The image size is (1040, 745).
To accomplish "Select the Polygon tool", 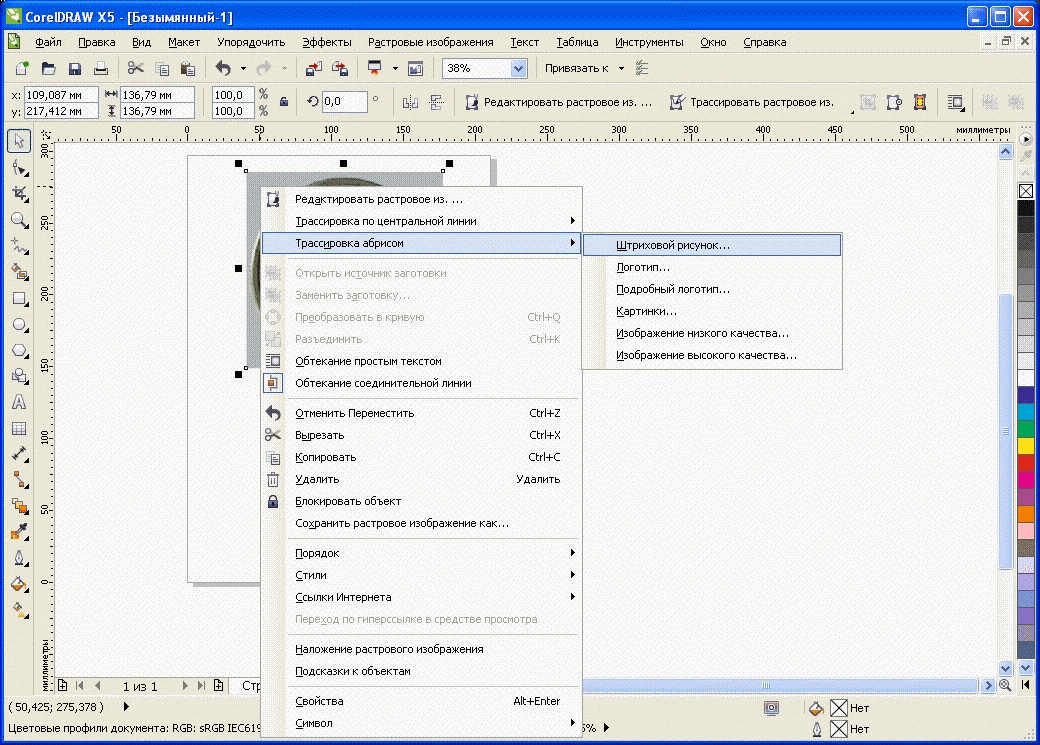I will (x=19, y=350).
